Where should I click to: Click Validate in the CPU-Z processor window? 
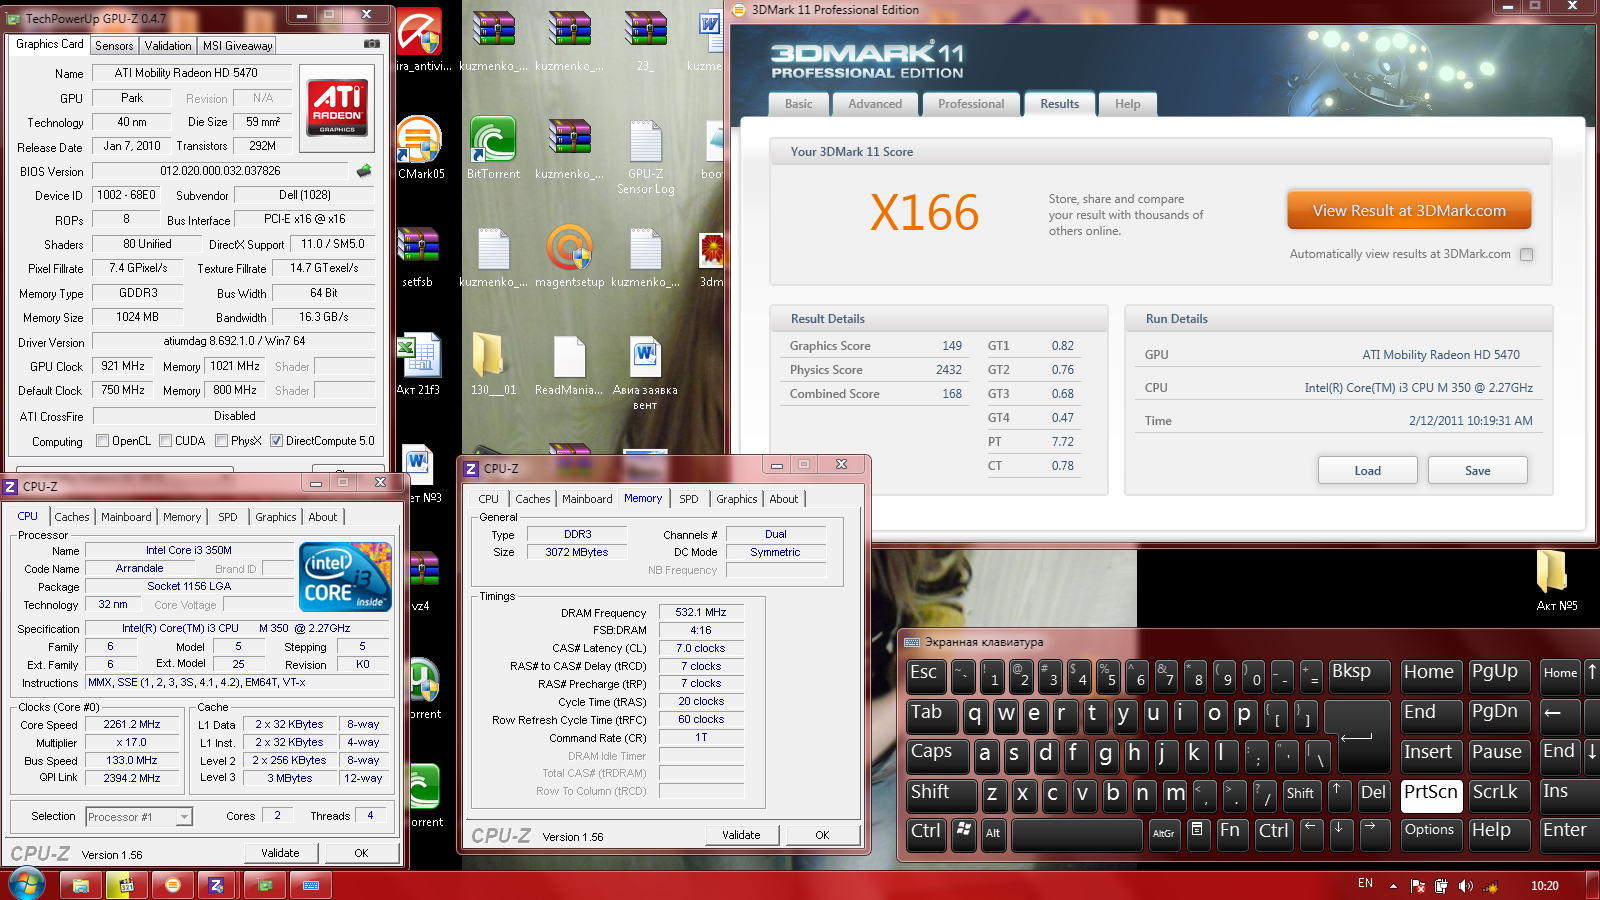(280, 853)
